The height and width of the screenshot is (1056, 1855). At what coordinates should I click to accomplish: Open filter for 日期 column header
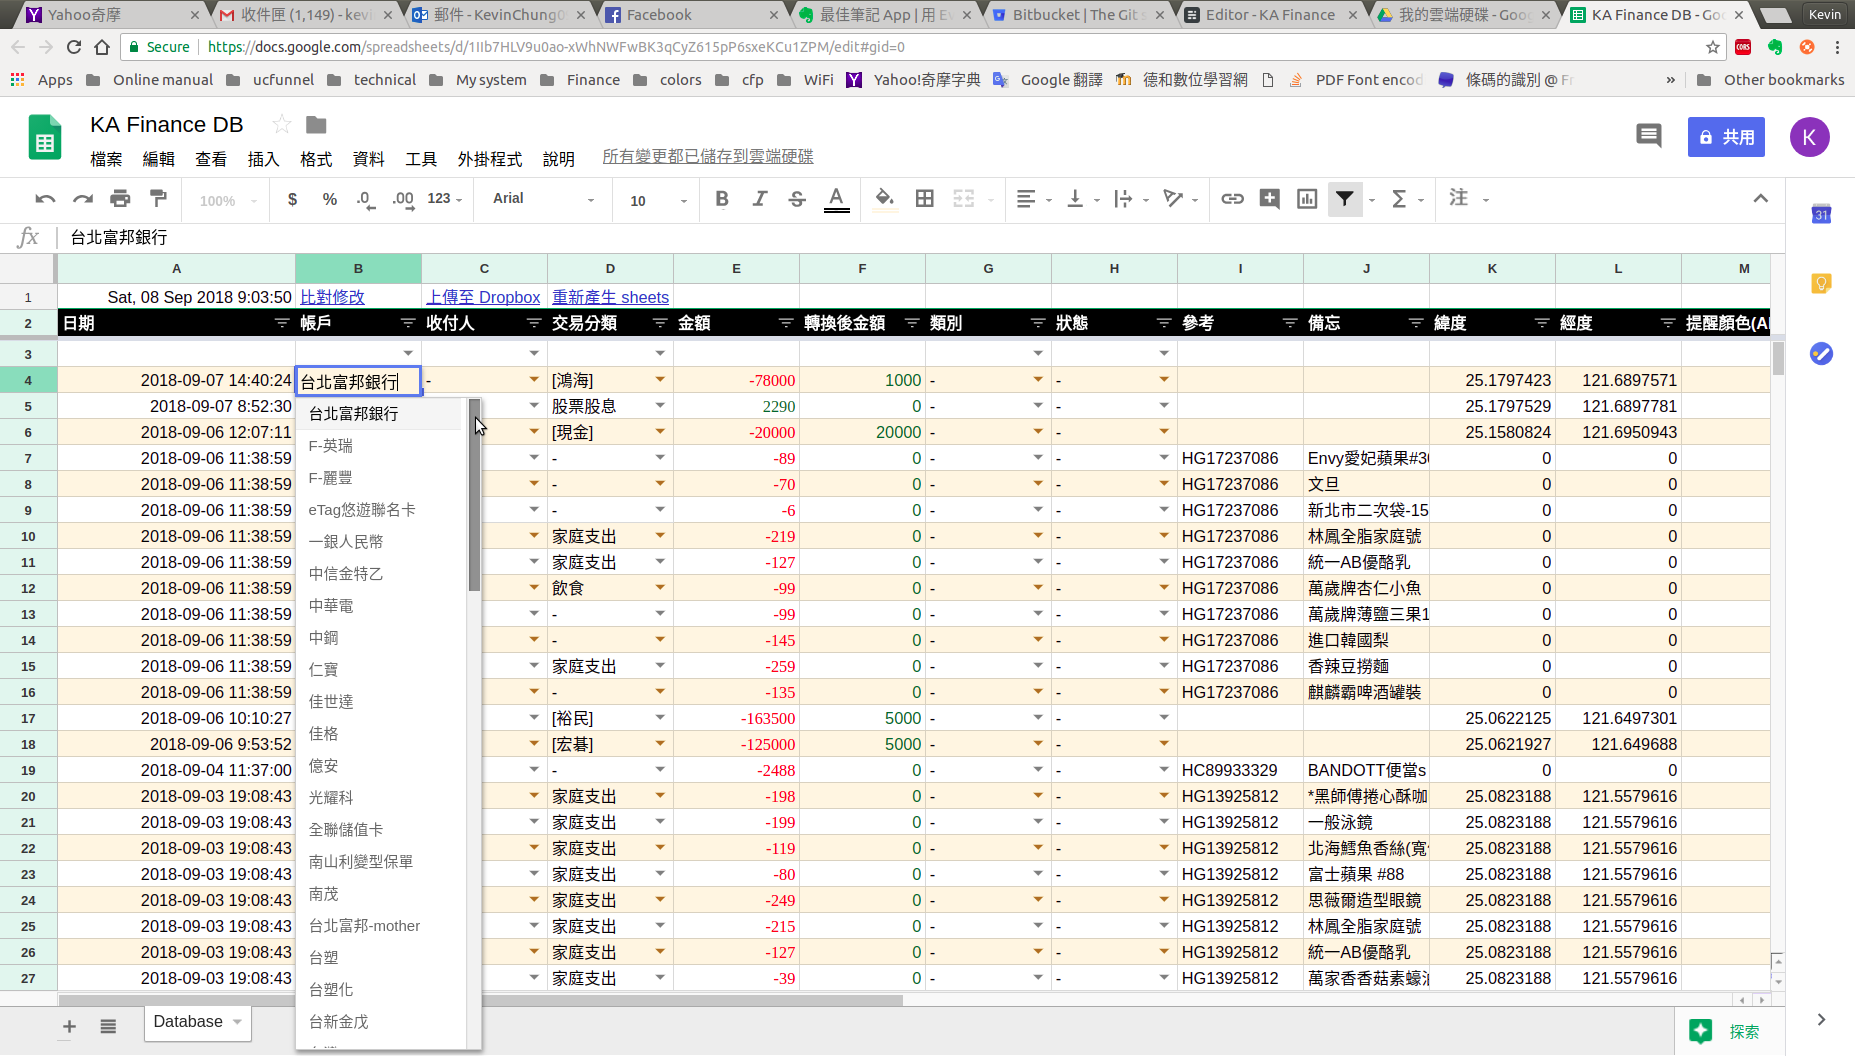click(x=281, y=323)
